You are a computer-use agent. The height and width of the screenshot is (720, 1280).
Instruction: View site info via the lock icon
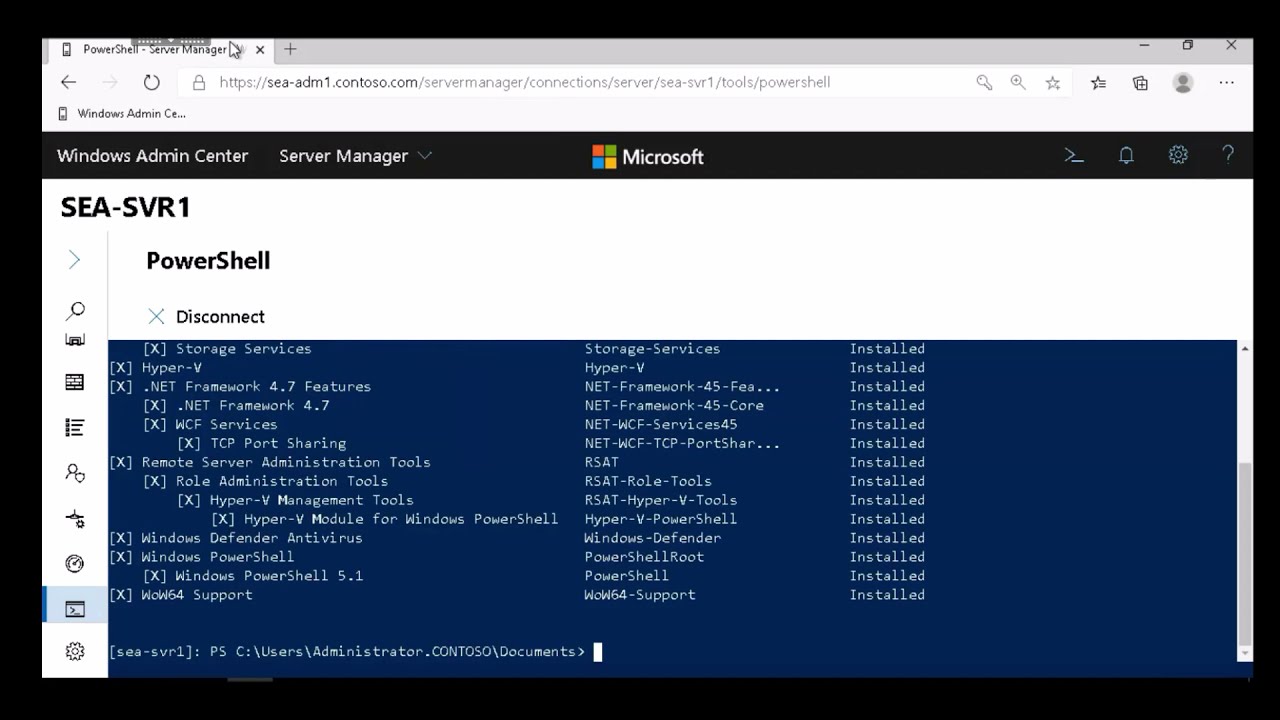pyautogui.click(x=199, y=83)
